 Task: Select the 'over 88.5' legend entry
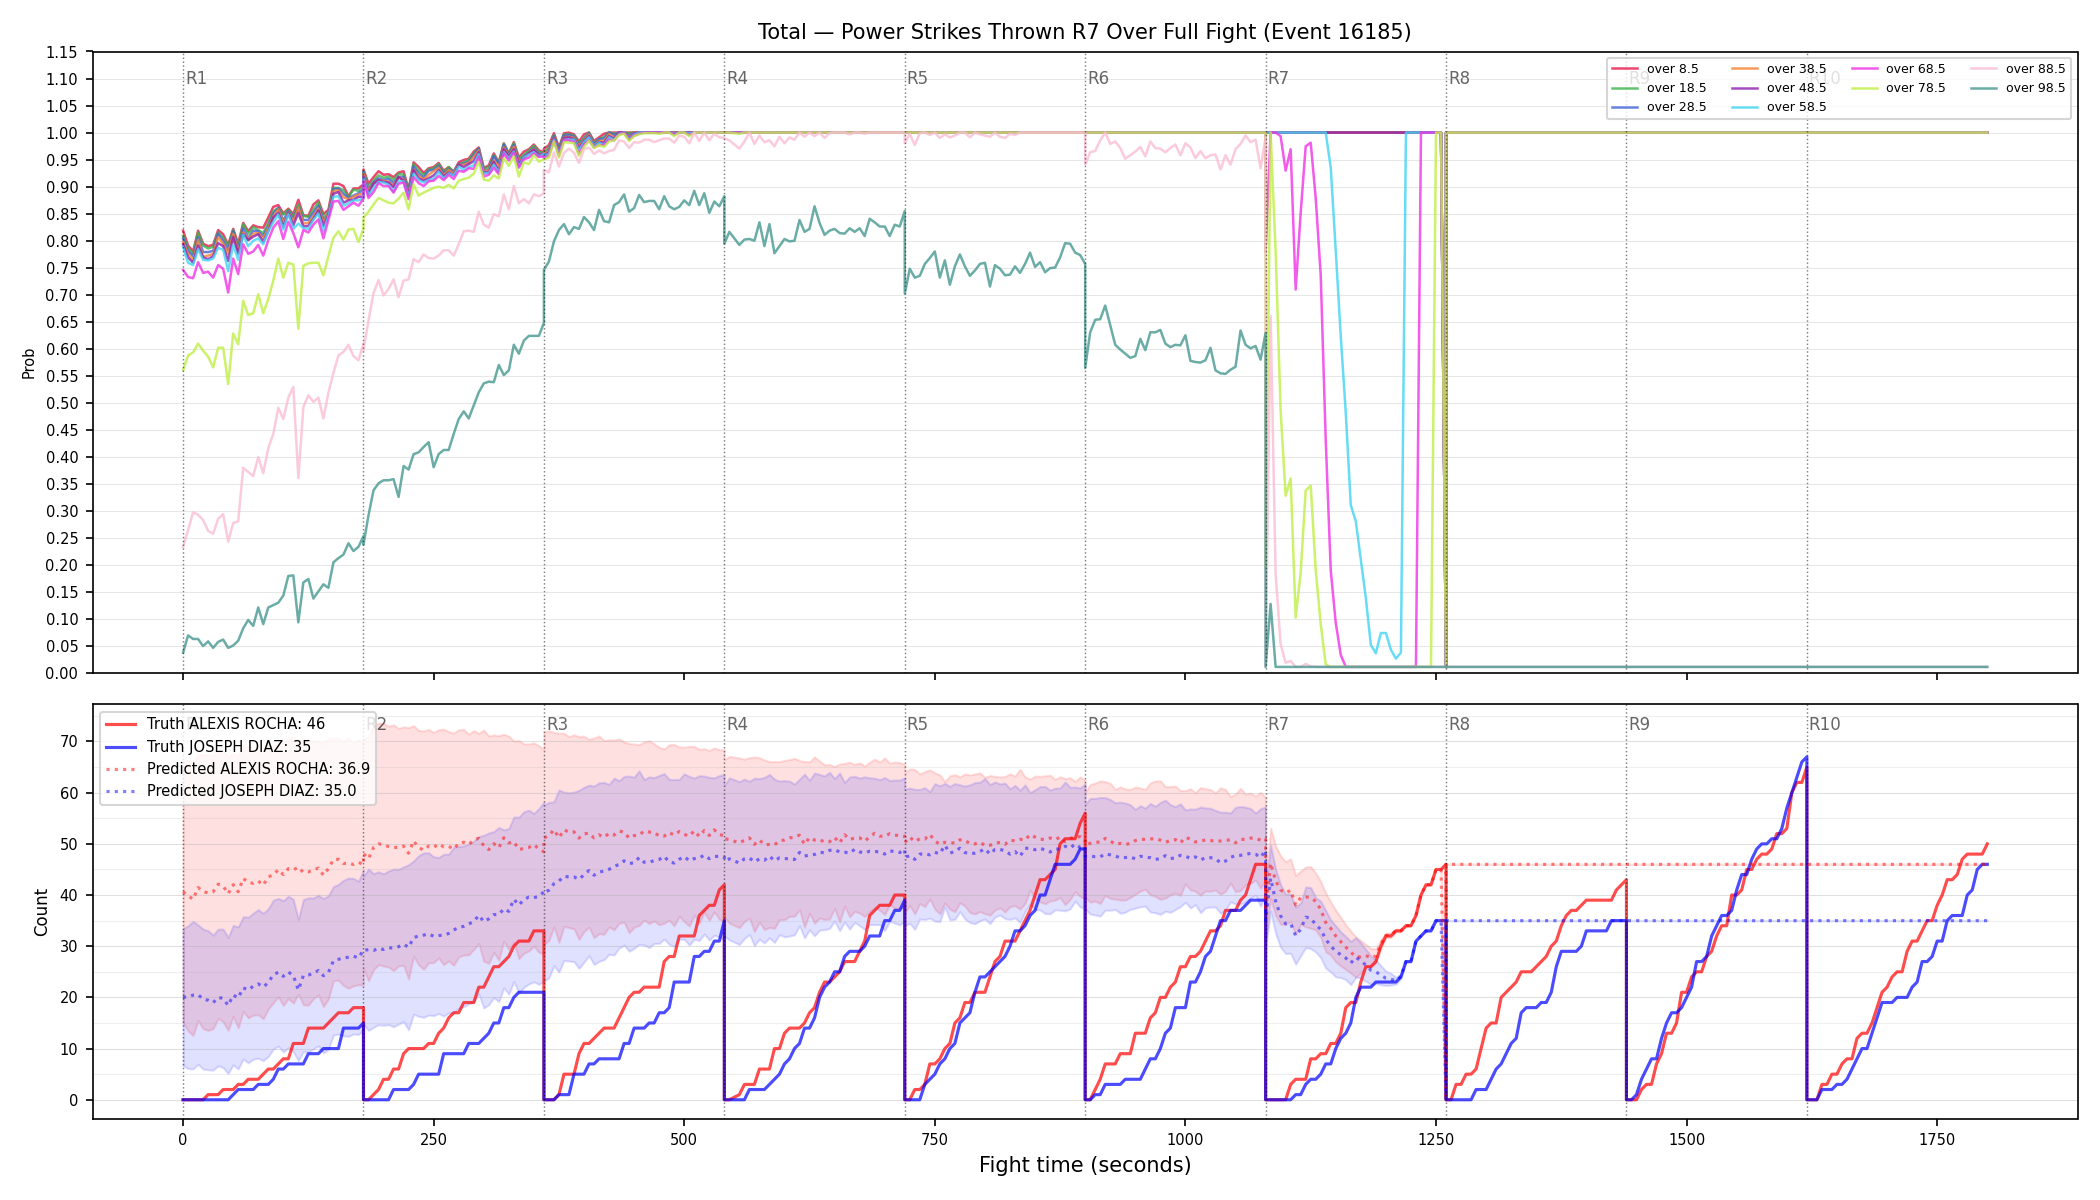(2018, 69)
